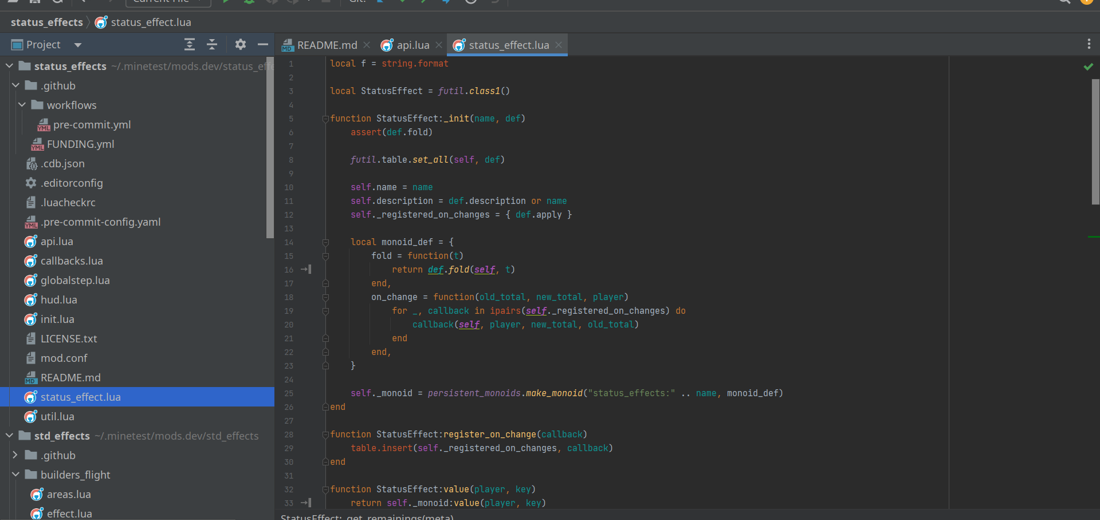This screenshot has height=520, width=1100.
Task: Hide the Project tool window
Action: pyautogui.click(x=263, y=45)
